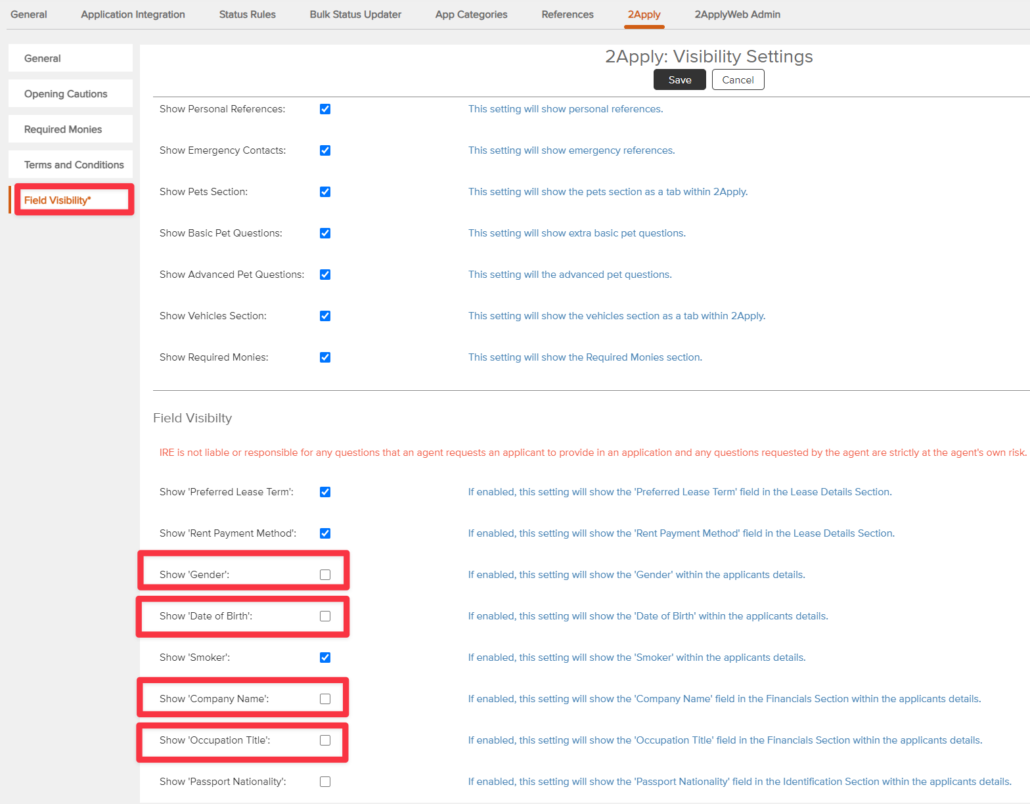The width and height of the screenshot is (1030, 804).
Task: Select the App Categories tab
Action: click(x=471, y=14)
